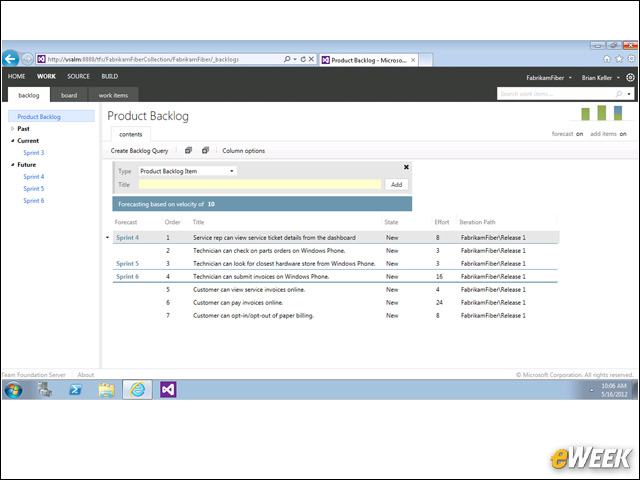The width and height of the screenshot is (640, 480).
Task: Open Visual Studio from taskbar
Action: click(168, 390)
